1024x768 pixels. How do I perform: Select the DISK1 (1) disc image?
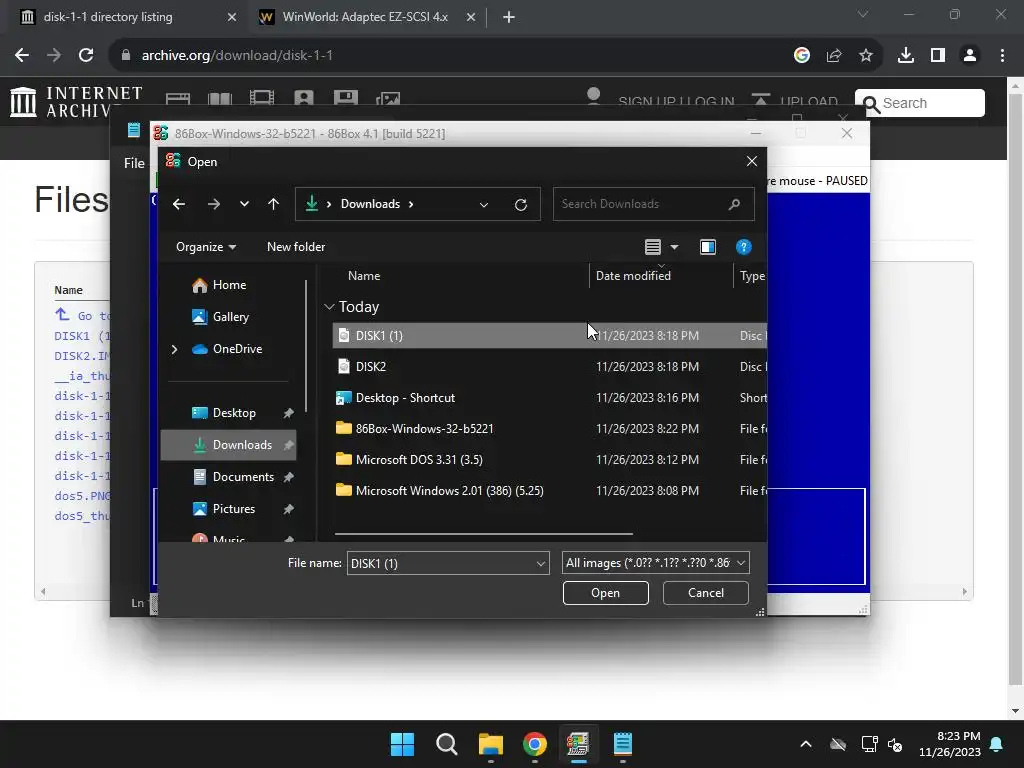549,336
